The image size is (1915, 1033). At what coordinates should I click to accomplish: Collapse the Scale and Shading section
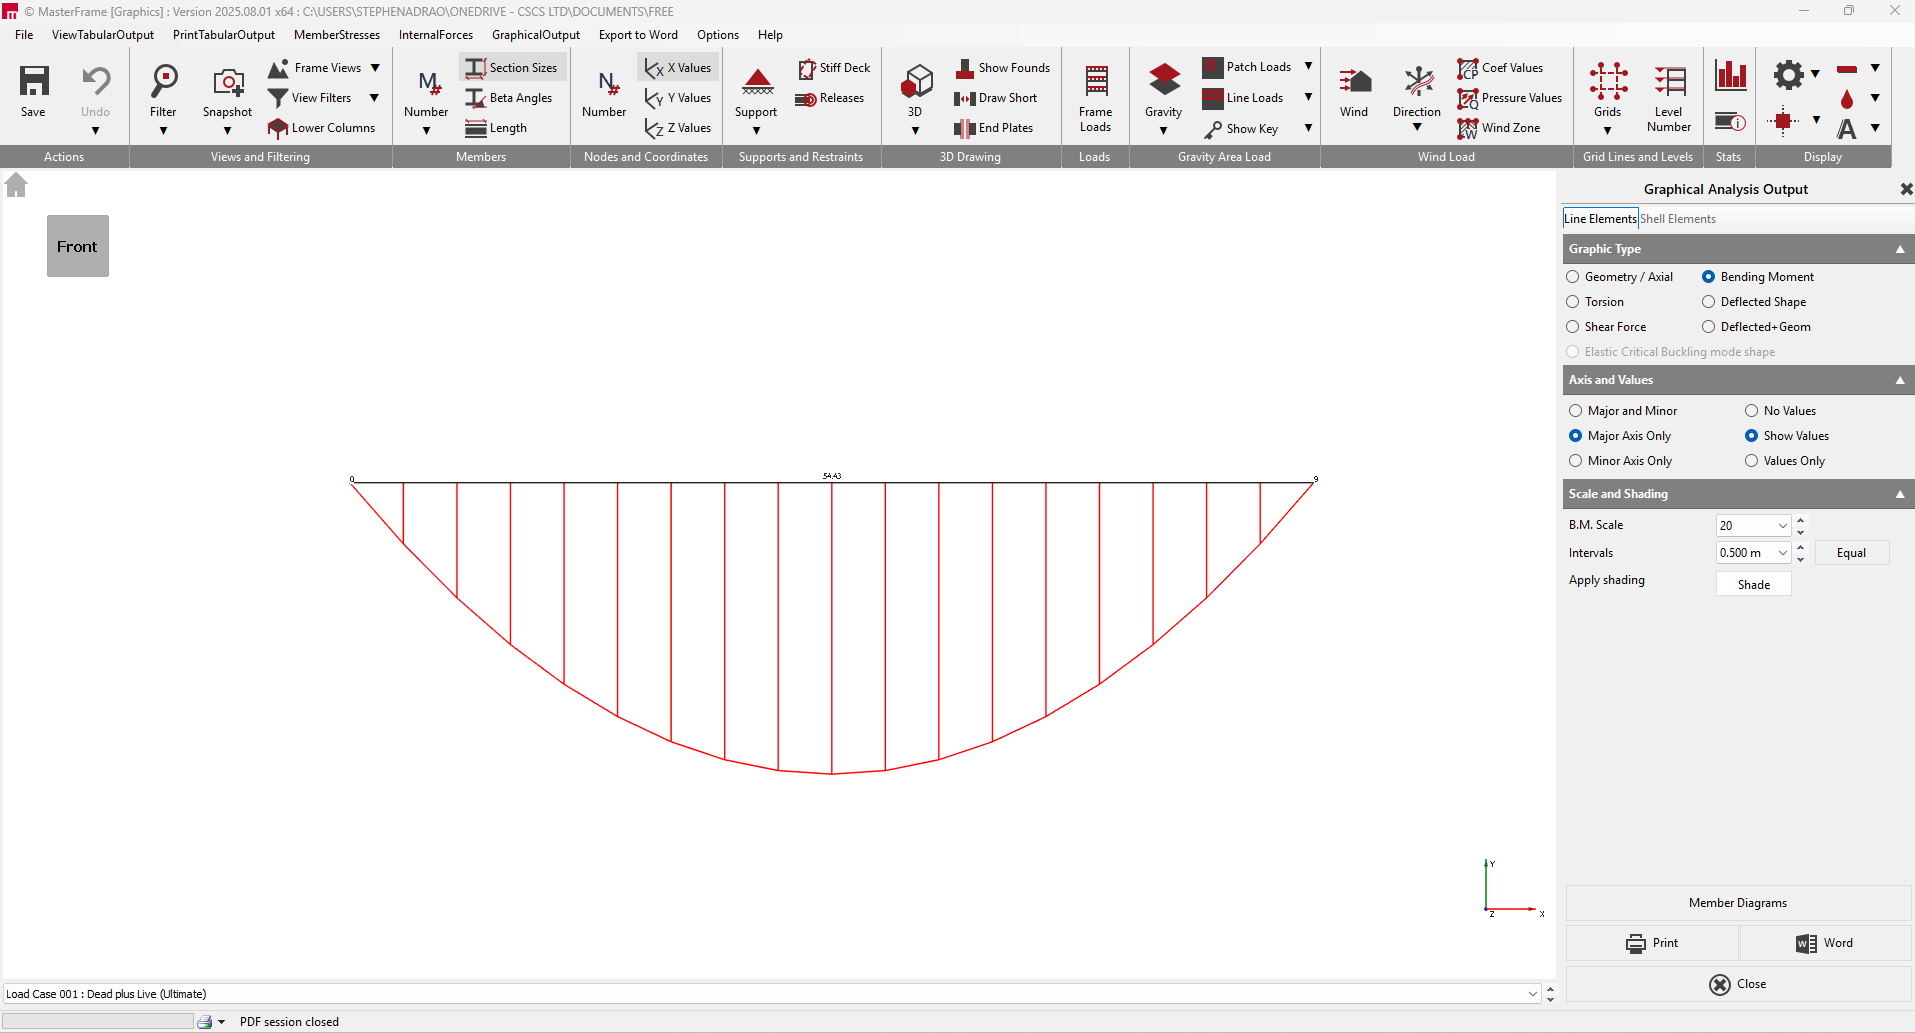(1900, 494)
